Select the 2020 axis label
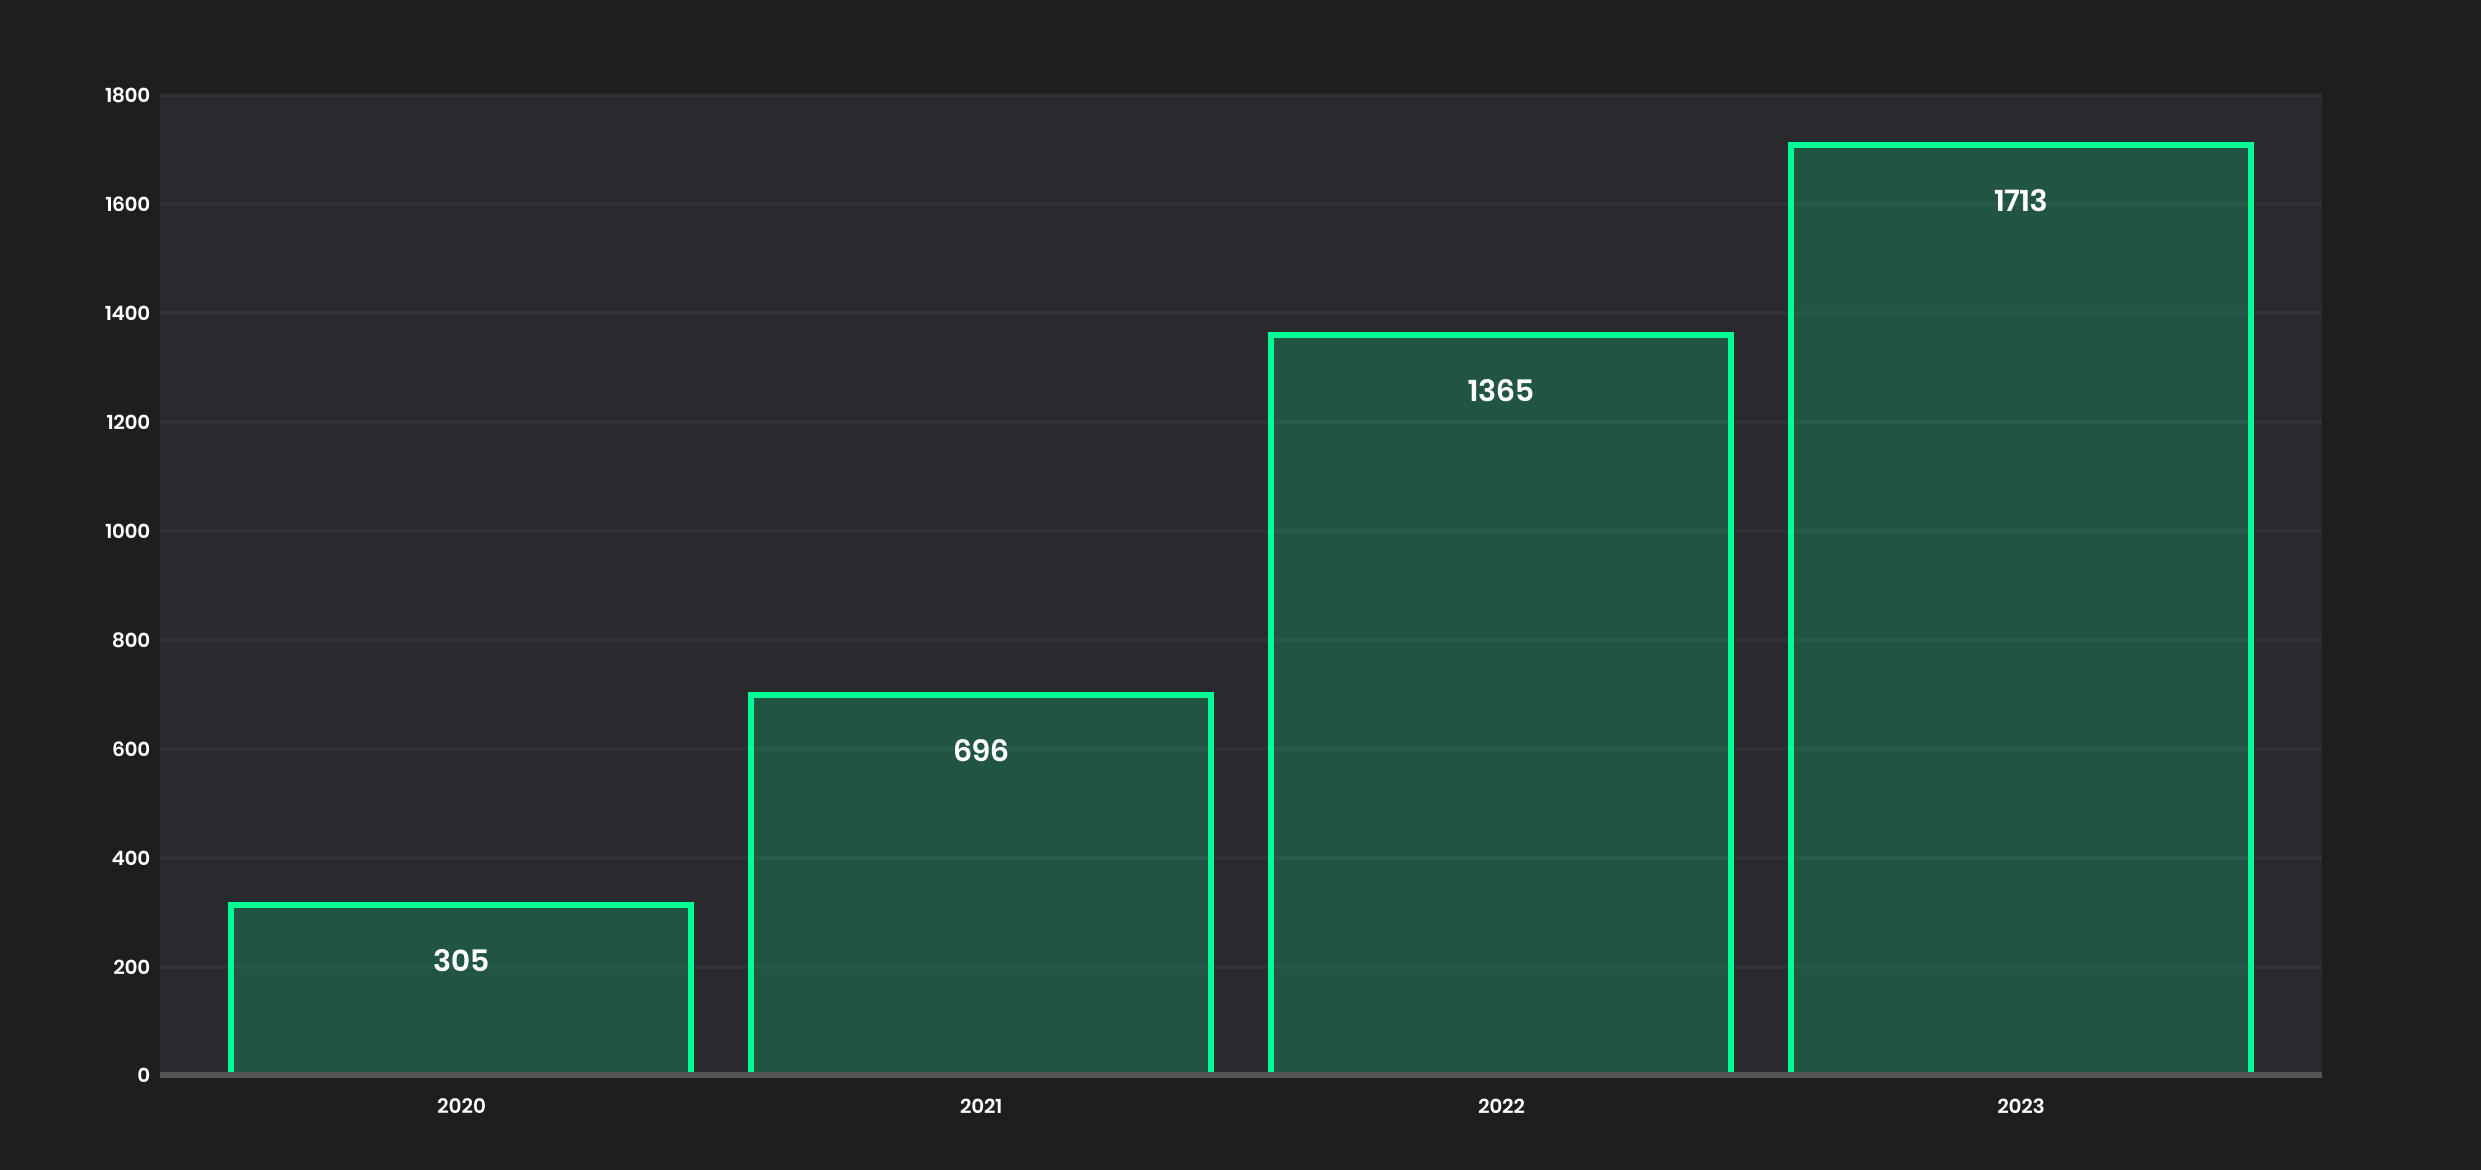Image resolution: width=2481 pixels, height=1170 pixels. [x=461, y=1106]
